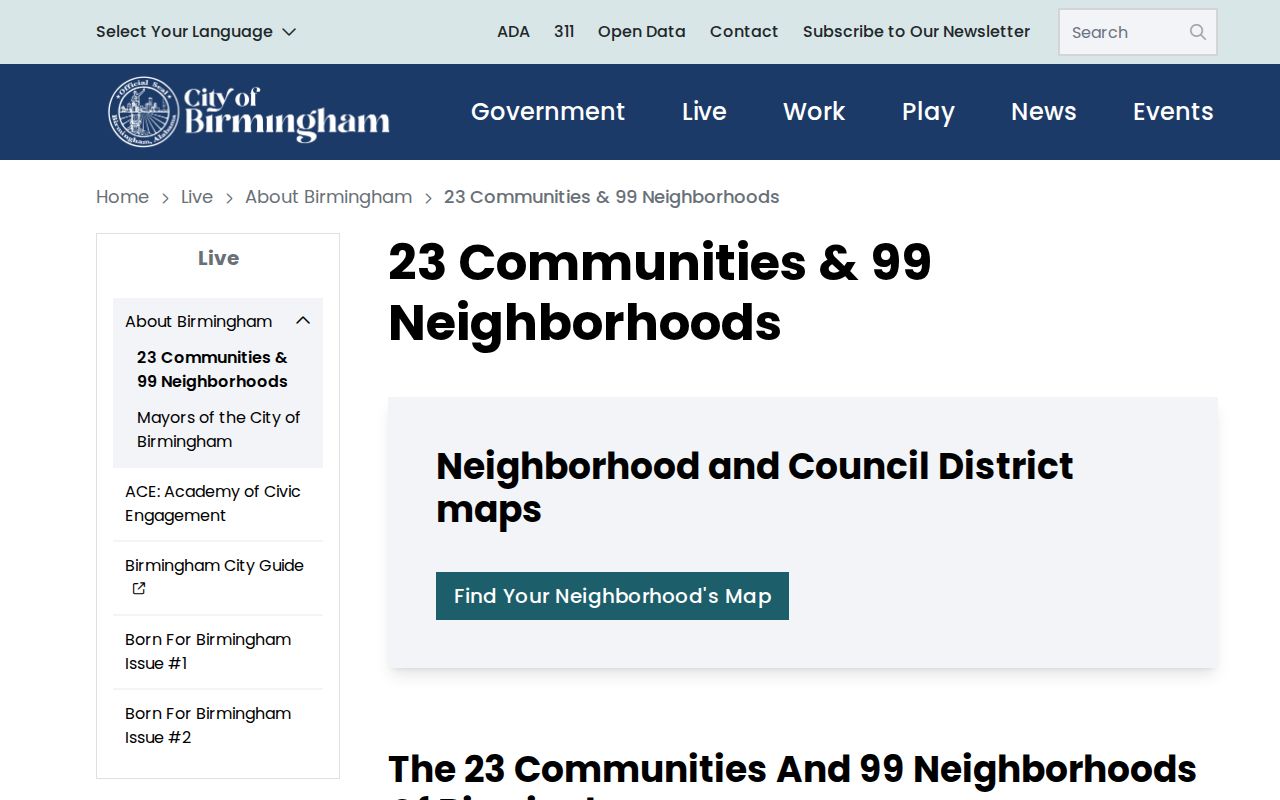Viewport: 1280px width, 800px height.
Task: Select About Birmingham in the breadcrumb
Action: tap(328, 197)
